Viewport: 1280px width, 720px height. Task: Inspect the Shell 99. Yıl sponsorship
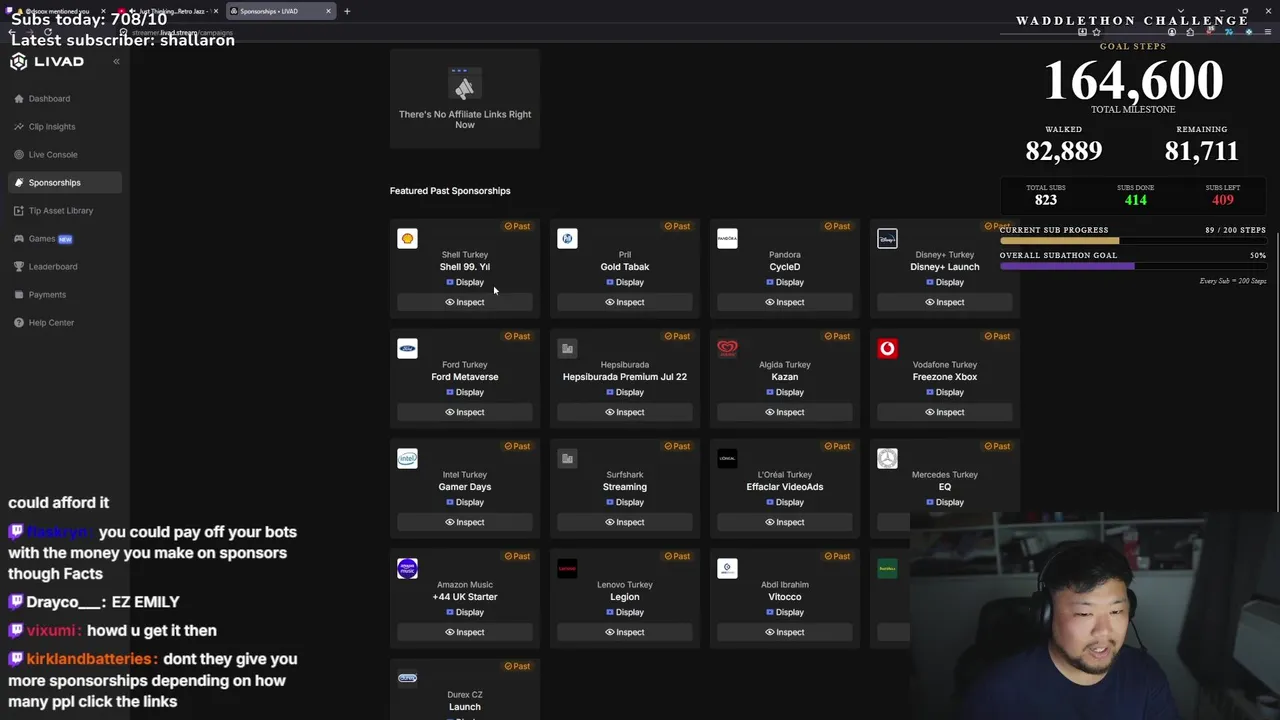[465, 302]
